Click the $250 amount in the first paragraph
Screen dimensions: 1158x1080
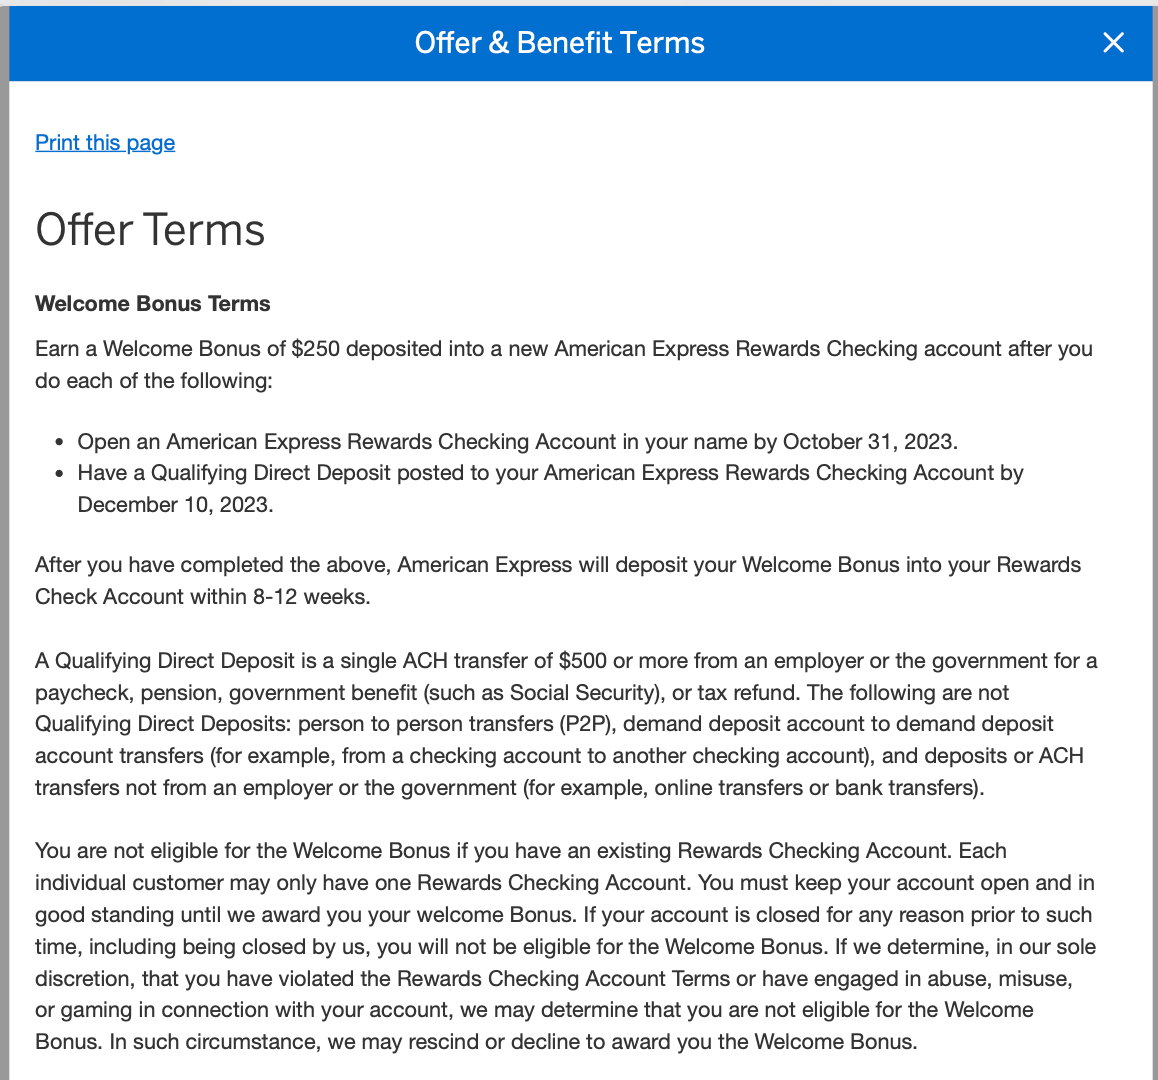[315, 349]
